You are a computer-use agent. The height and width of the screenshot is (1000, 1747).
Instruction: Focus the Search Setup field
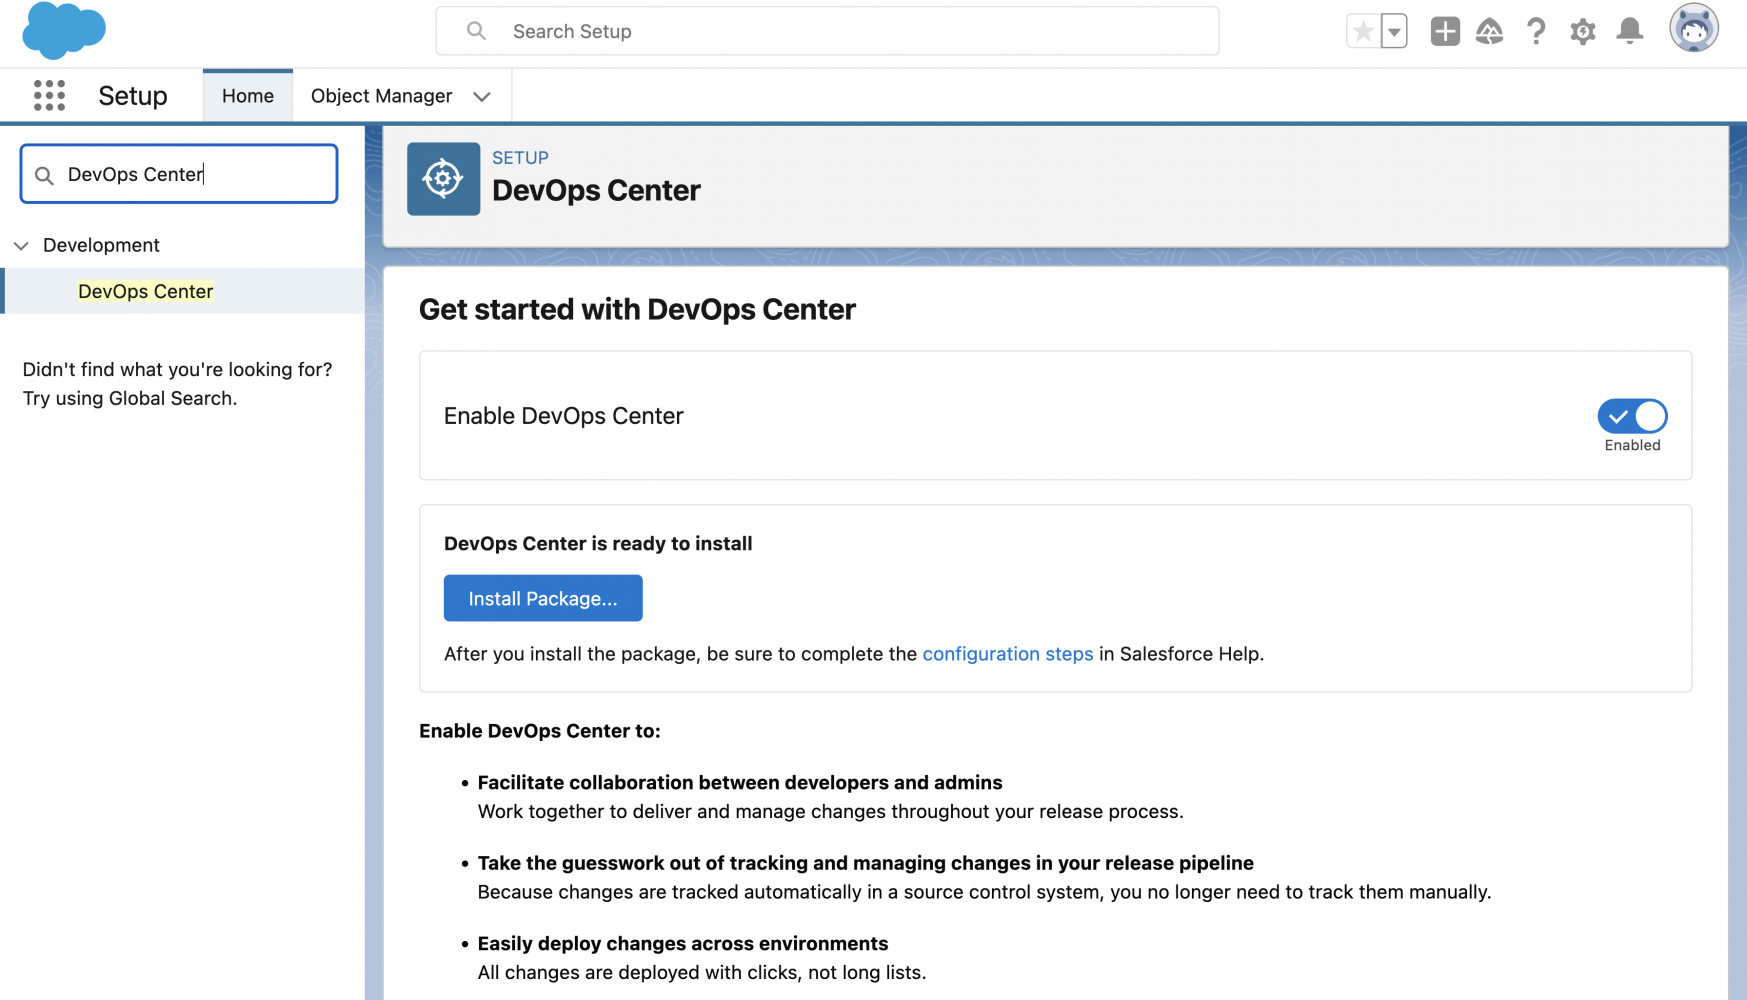pyautogui.click(x=827, y=31)
